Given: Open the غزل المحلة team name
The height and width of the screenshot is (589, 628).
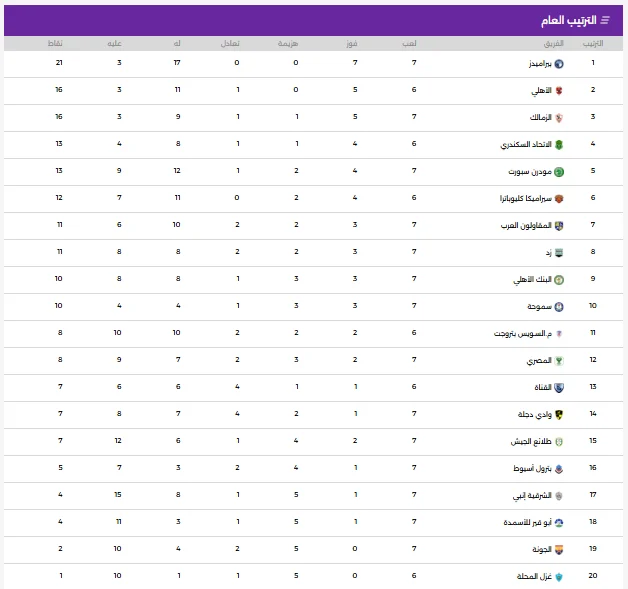Looking at the screenshot, I should tap(534, 577).
